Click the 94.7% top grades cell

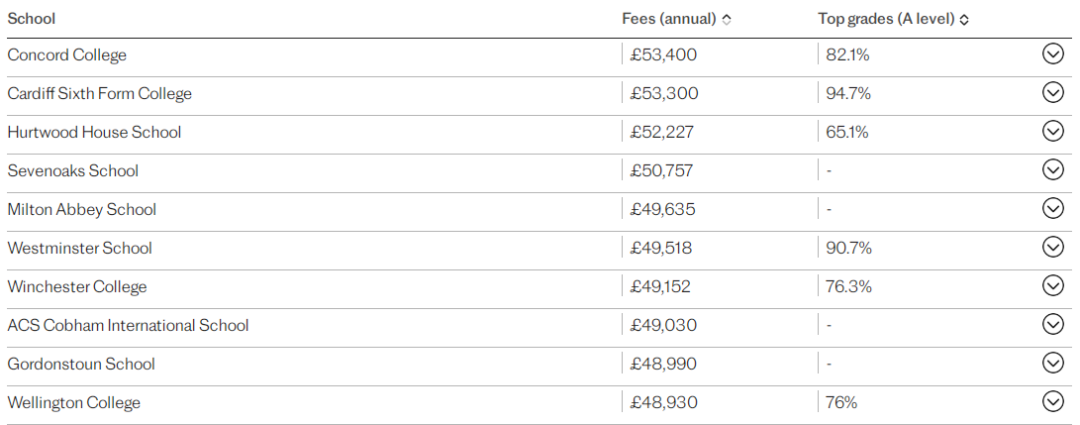point(849,93)
